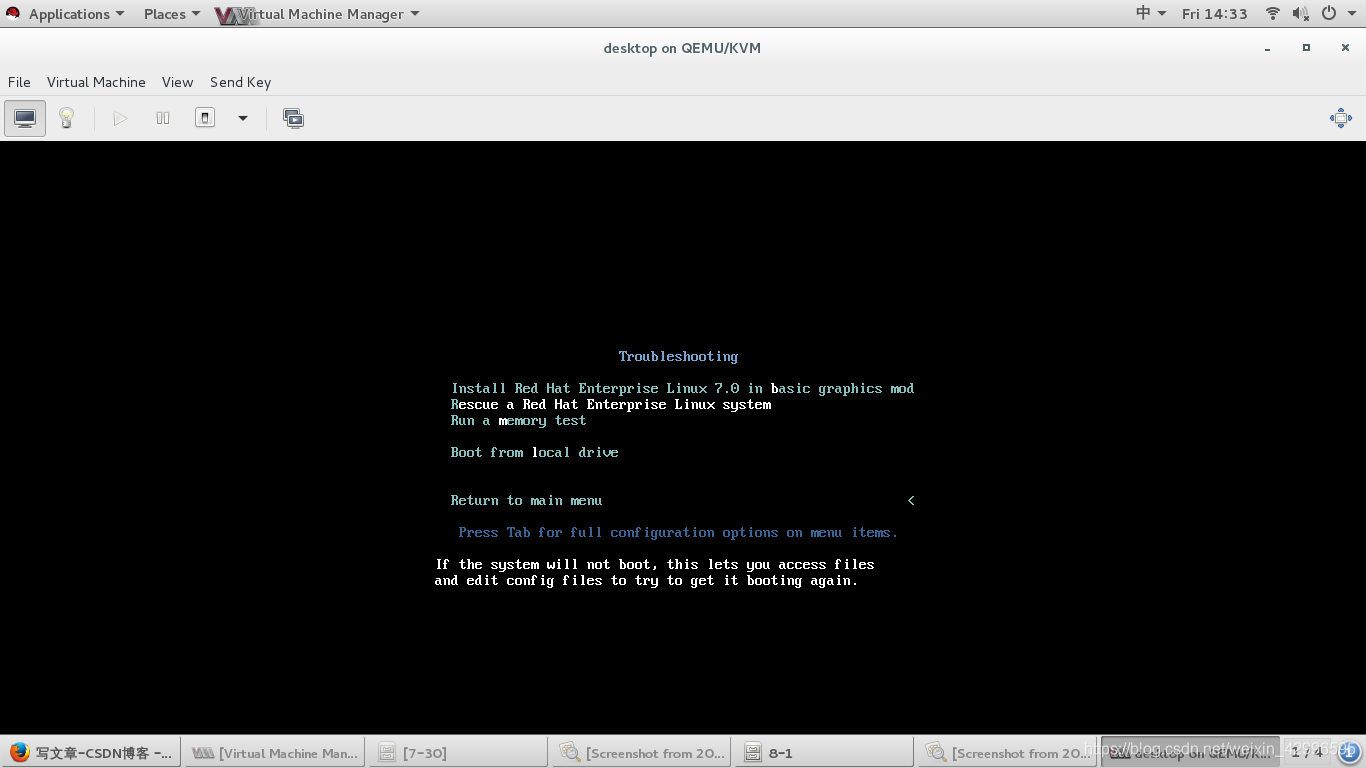This screenshot has width=1366, height=768.
Task: Open the Applications menu in the top panel
Action: (76, 14)
